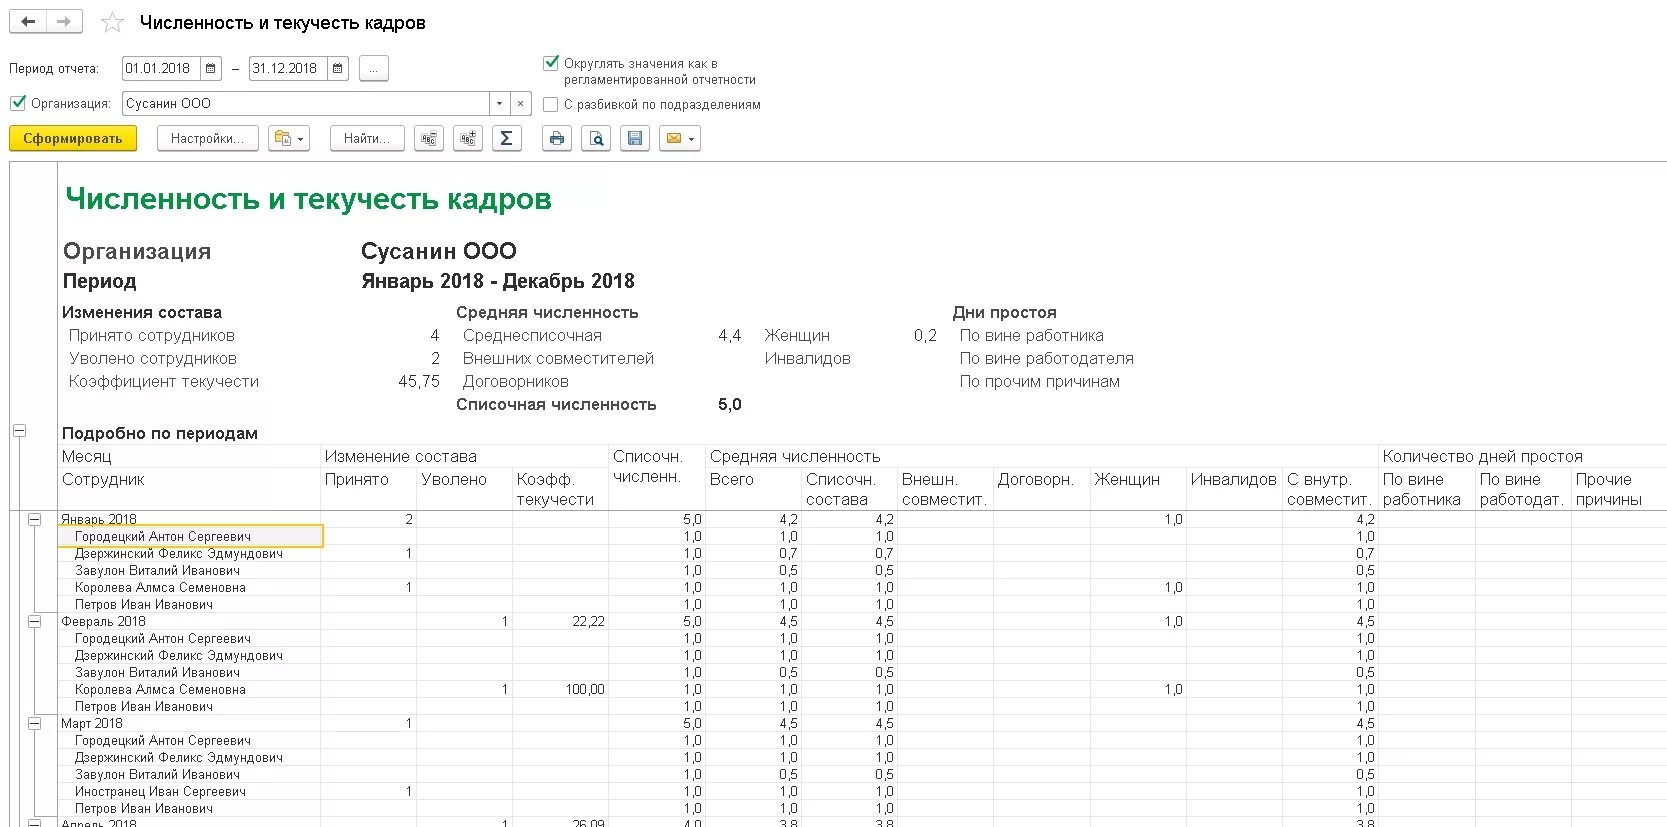Click the 'Январь 2018 - Декабрь 2018' period text
Screen dimensions: 1667x827
tap(498, 281)
